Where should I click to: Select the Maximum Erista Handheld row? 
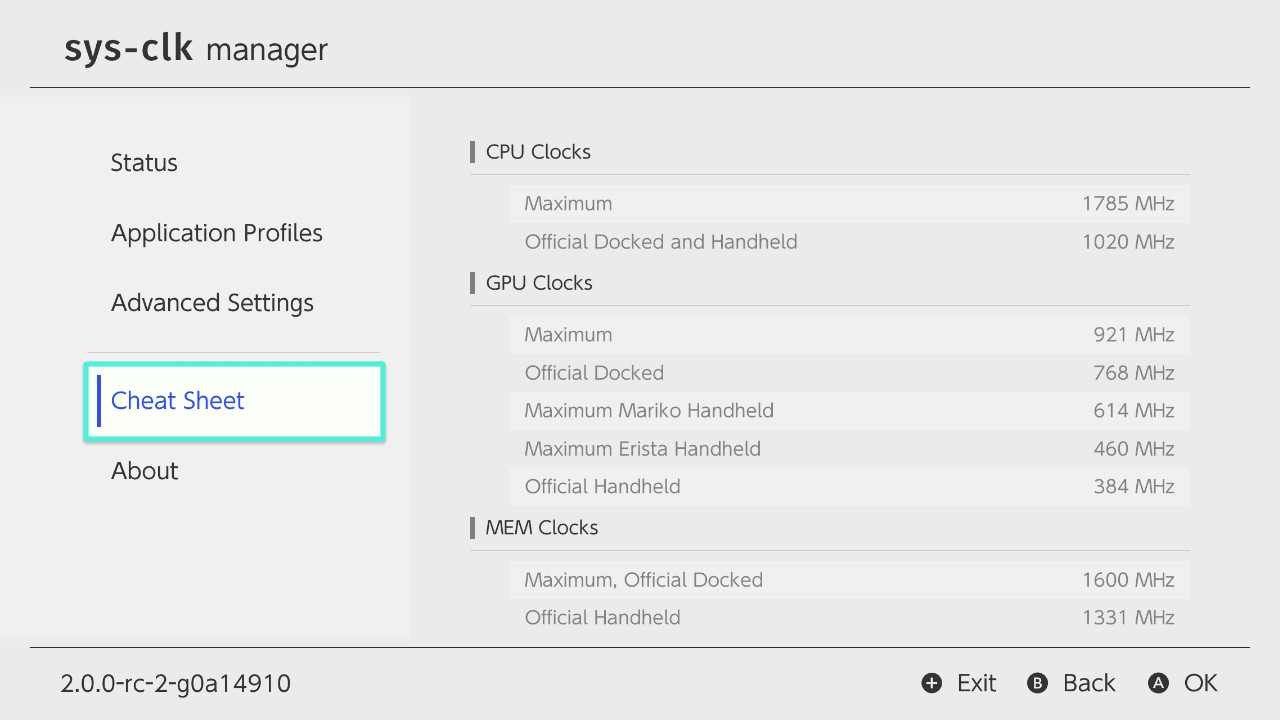coord(849,449)
